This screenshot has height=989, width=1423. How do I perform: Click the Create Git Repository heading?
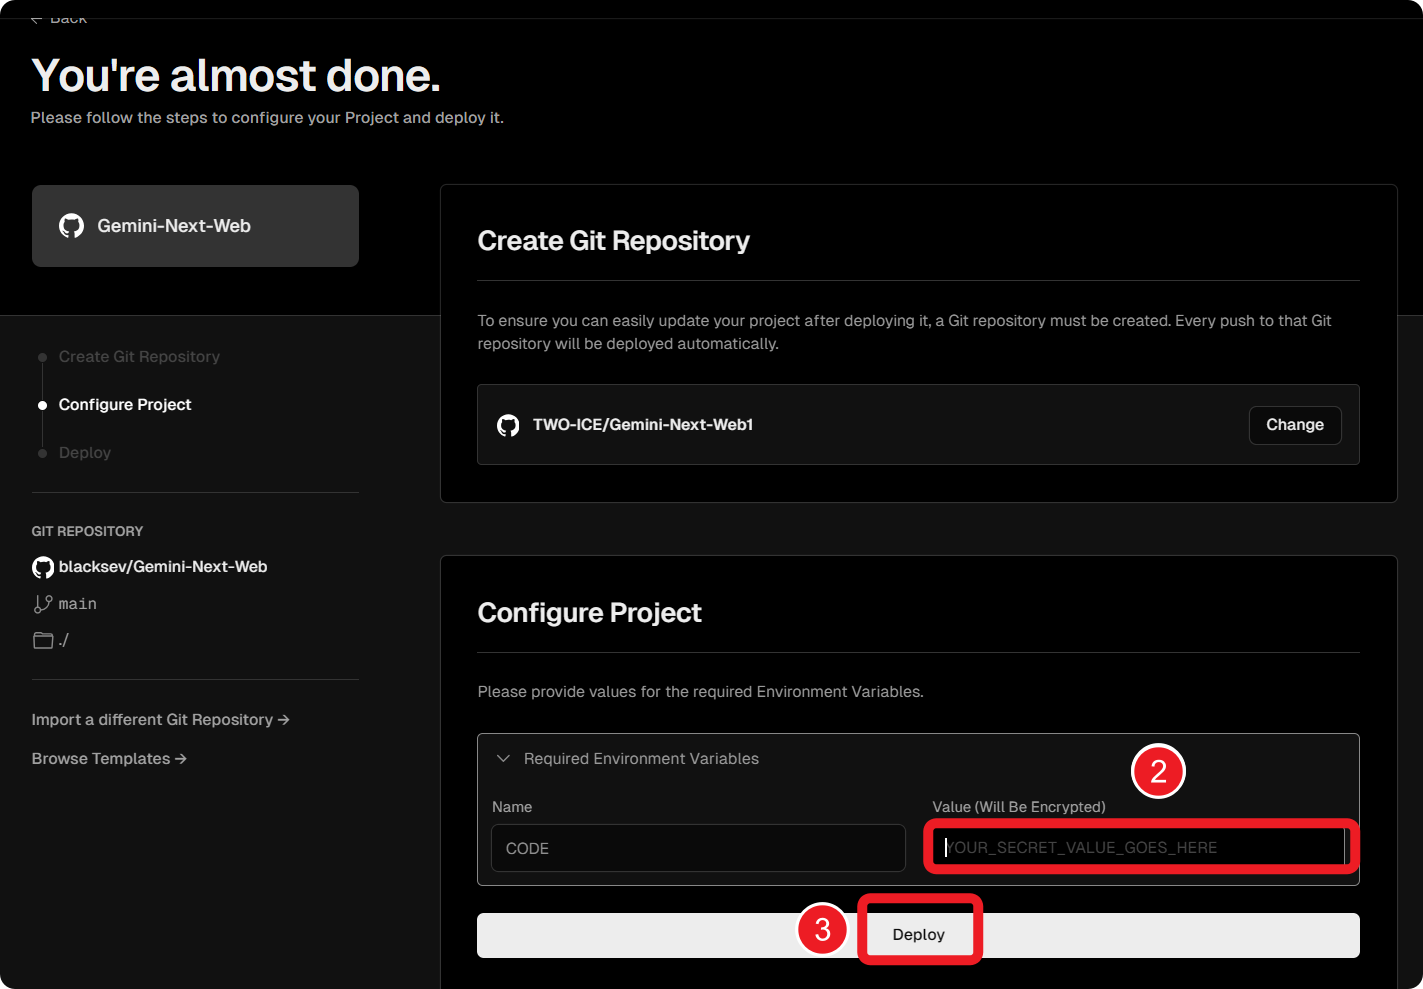(x=614, y=241)
